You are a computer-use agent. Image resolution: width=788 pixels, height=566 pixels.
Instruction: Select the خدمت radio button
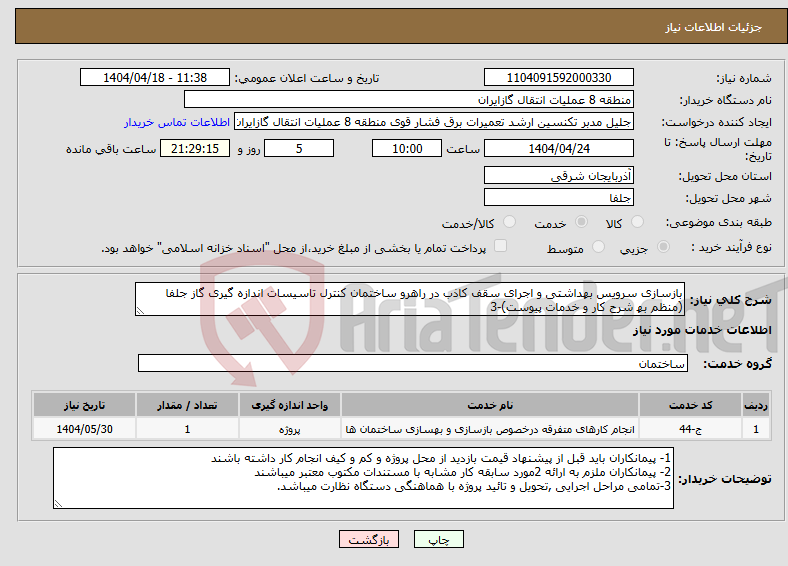click(581, 222)
